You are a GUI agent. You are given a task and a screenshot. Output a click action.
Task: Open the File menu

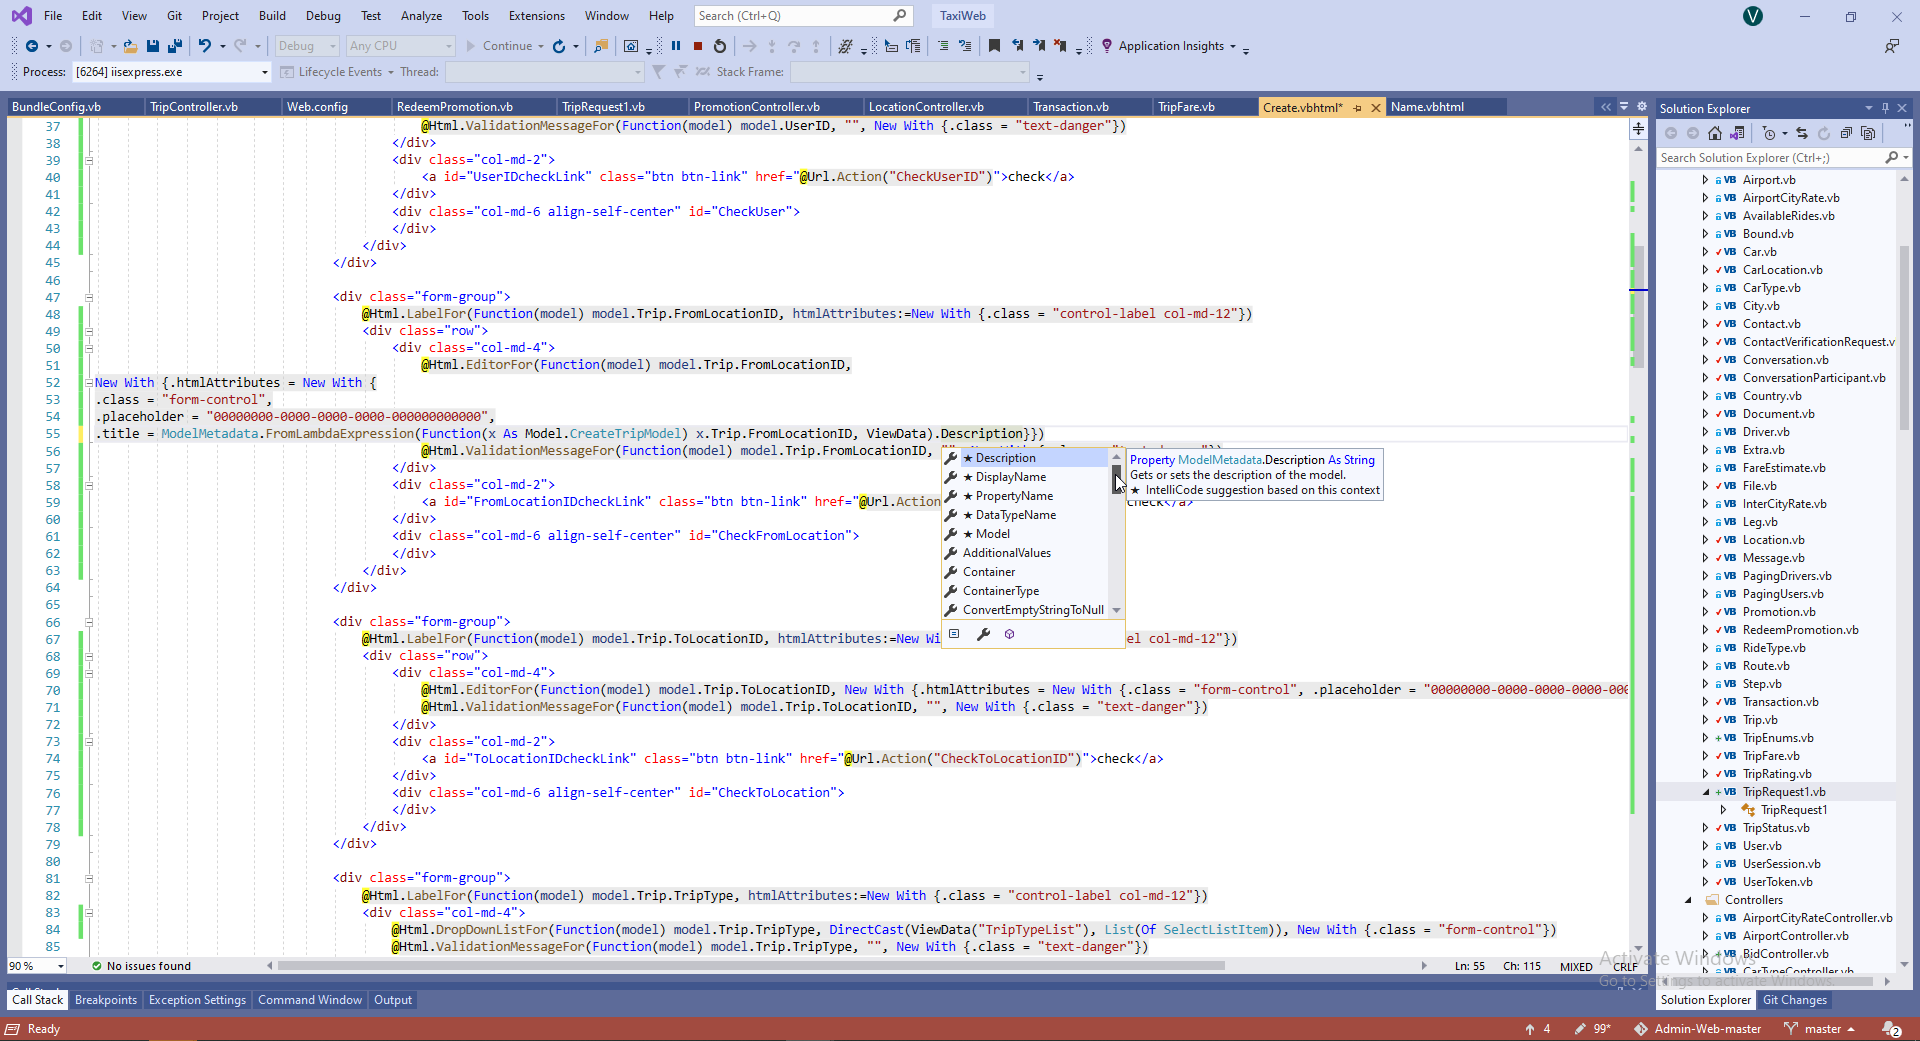(x=53, y=16)
